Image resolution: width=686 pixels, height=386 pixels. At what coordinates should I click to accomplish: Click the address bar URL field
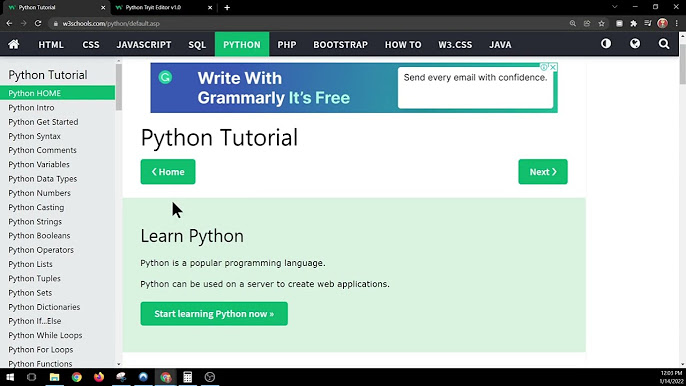306,24
